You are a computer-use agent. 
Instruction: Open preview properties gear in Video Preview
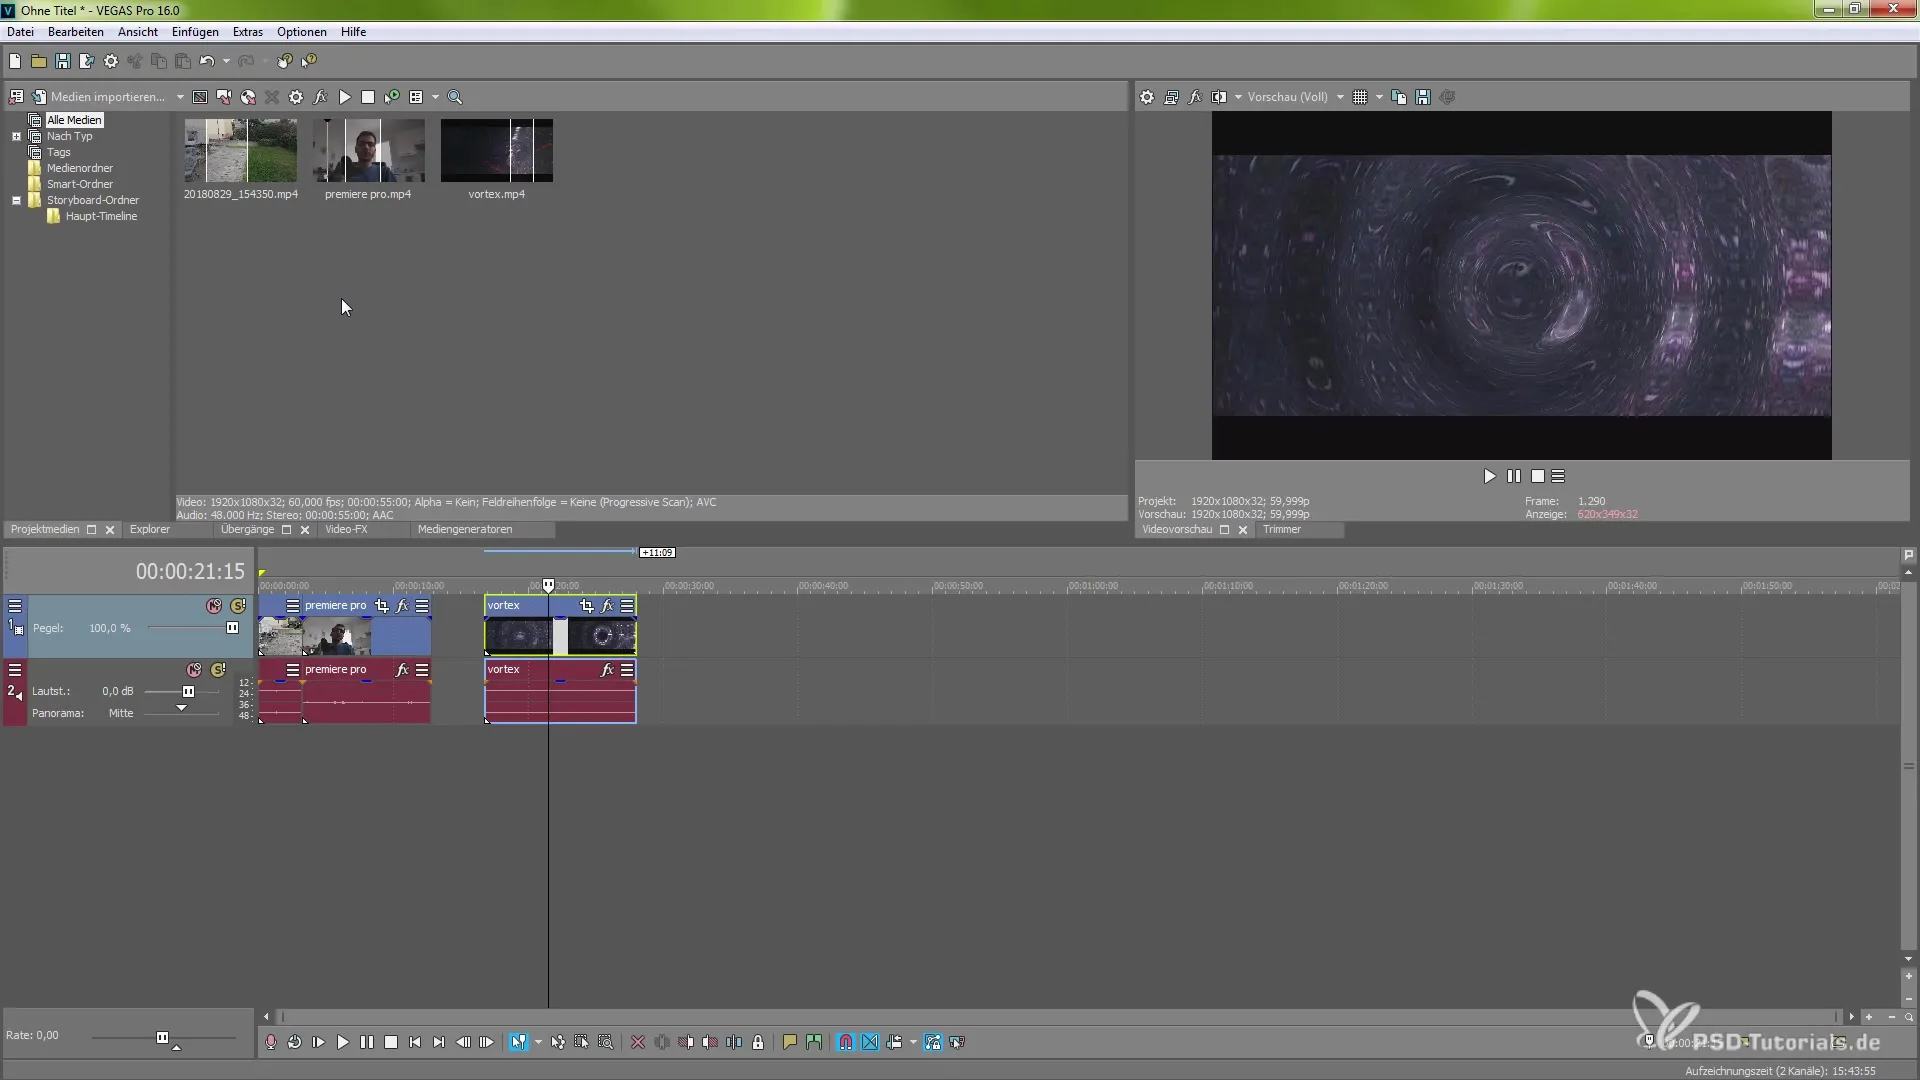(x=1147, y=97)
